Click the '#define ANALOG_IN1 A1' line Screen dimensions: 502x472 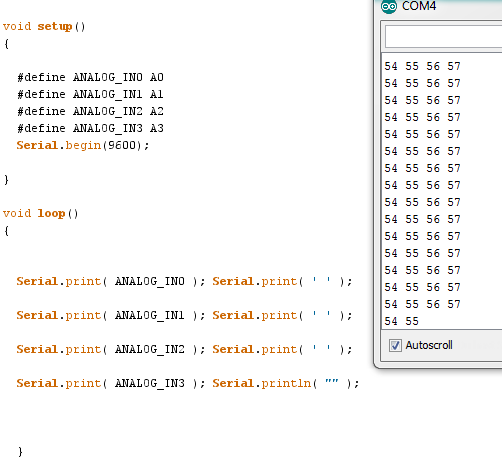click(x=90, y=94)
